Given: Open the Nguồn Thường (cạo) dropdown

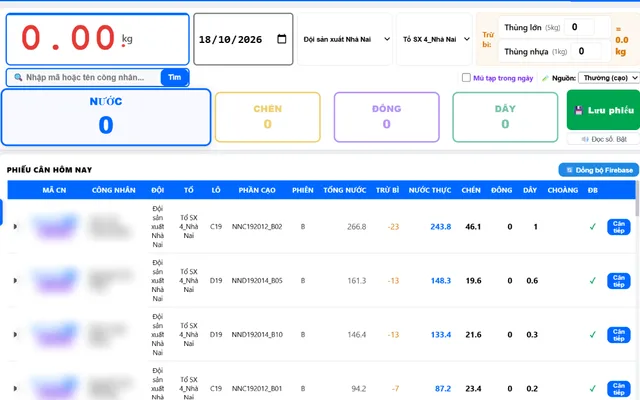Looking at the screenshot, I should pos(609,78).
